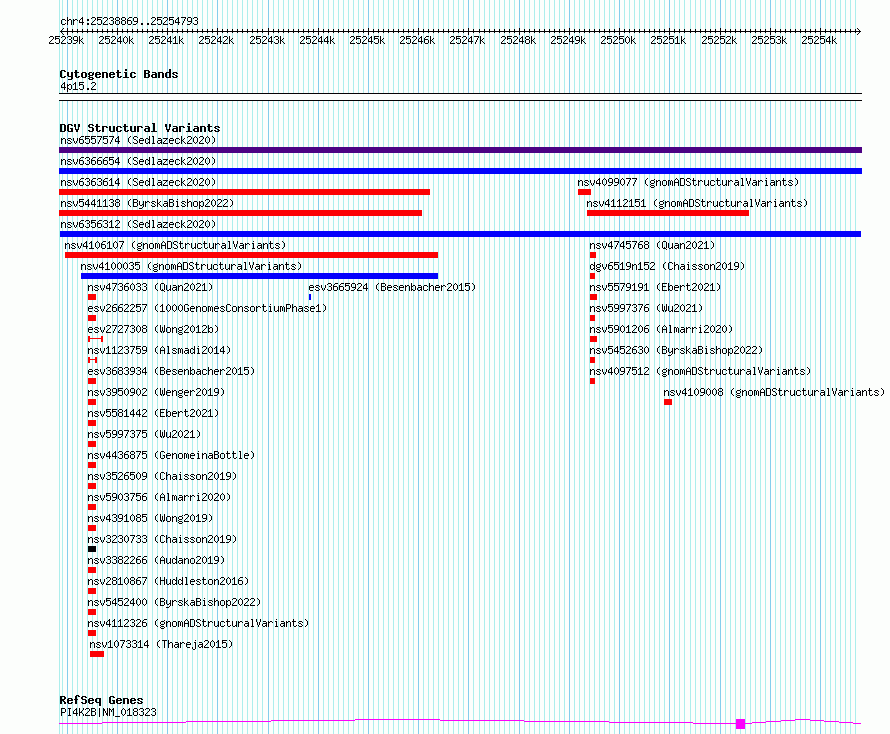Click nsv4100035 (gnomADStructuralVariants) label
This screenshot has height=734, width=890.
tap(191, 266)
